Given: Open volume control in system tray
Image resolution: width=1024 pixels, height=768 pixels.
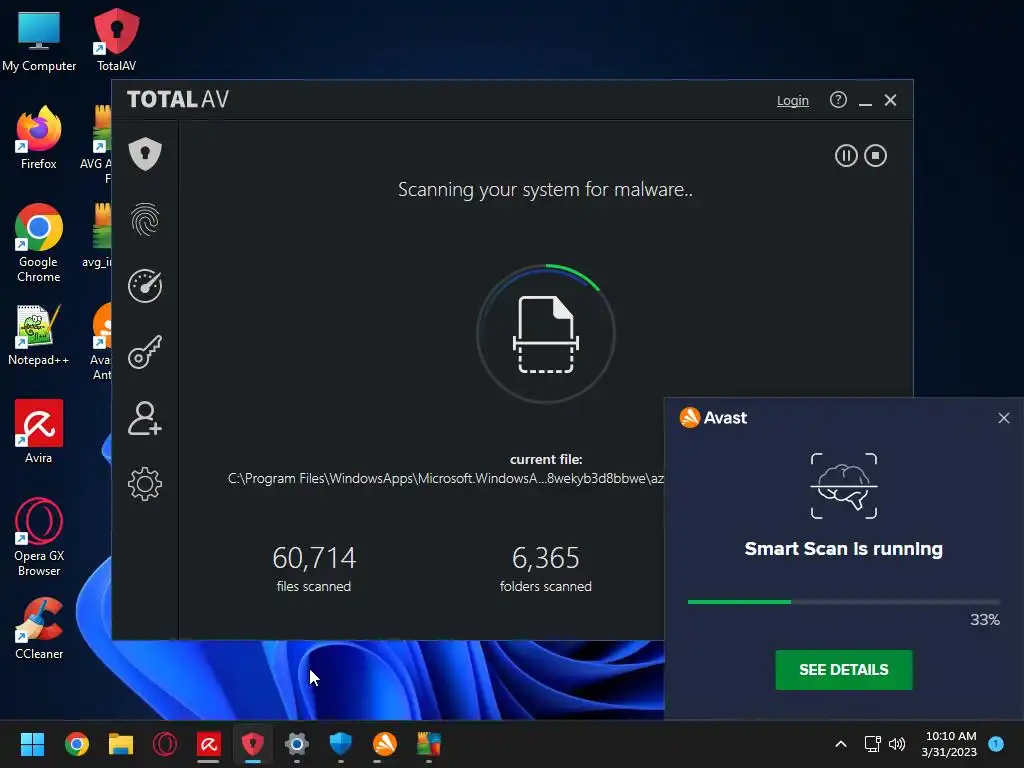Looking at the screenshot, I should 897,744.
